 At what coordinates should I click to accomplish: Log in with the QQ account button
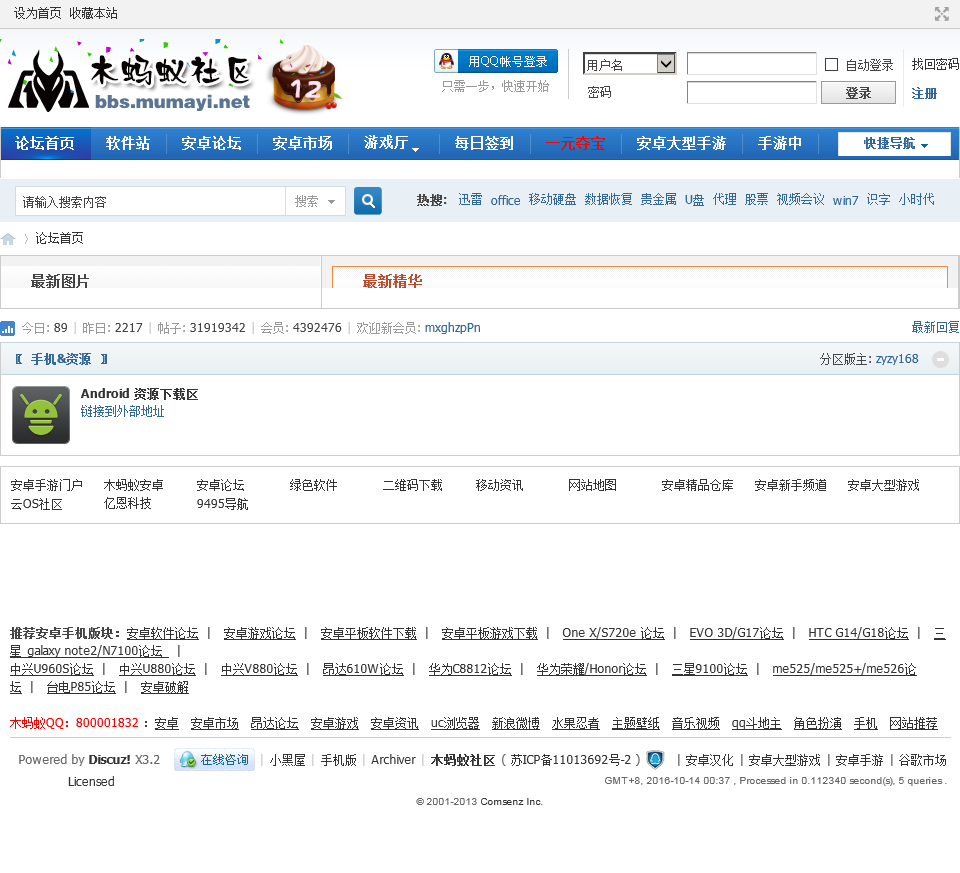(x=496, y=61)
